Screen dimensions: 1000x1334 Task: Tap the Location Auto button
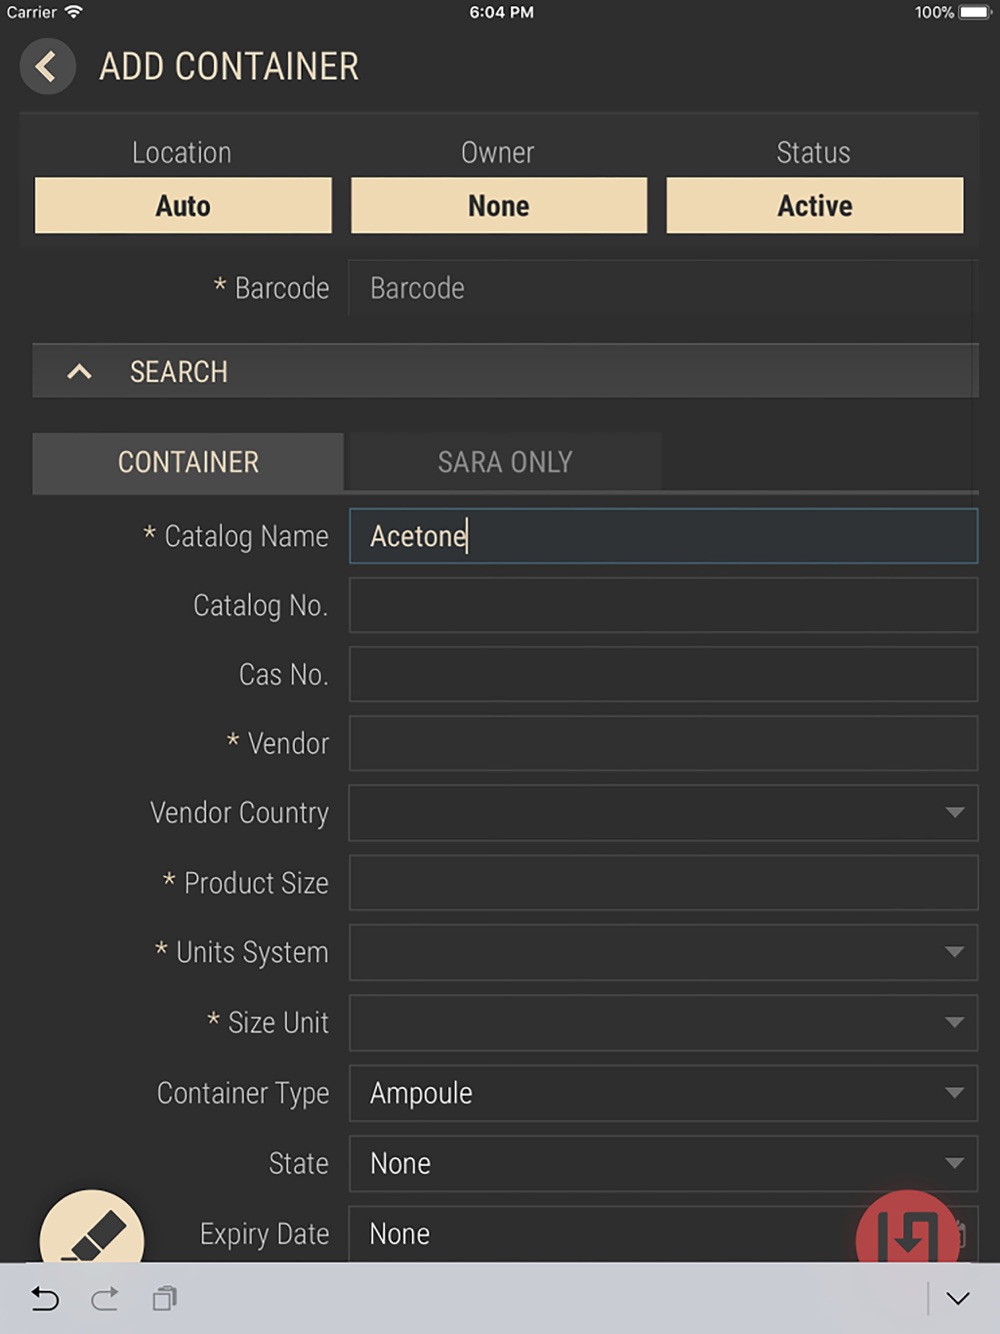(x=183, y=205)
